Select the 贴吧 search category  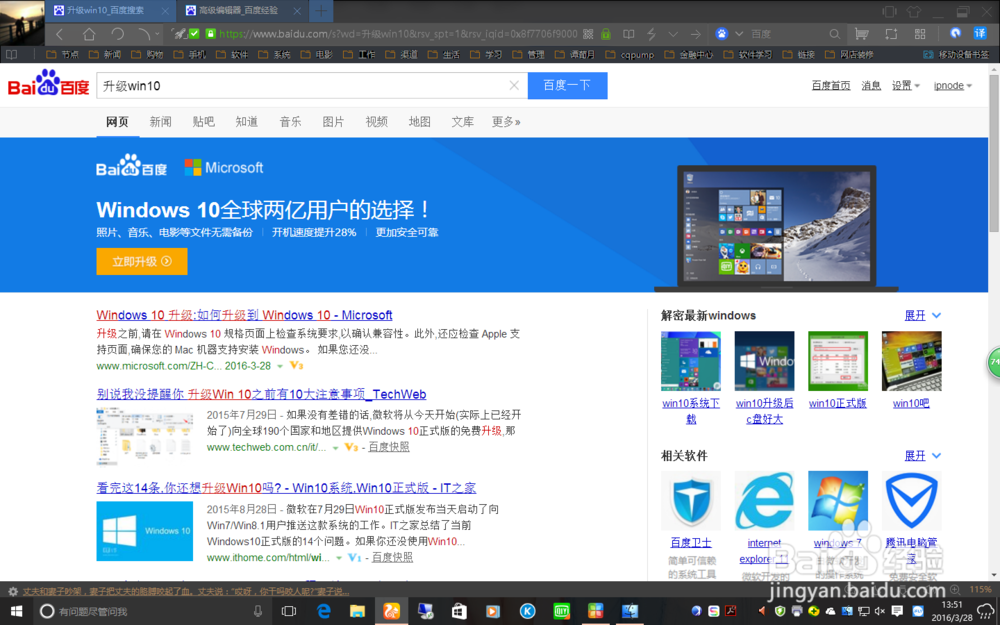(203, 121)
